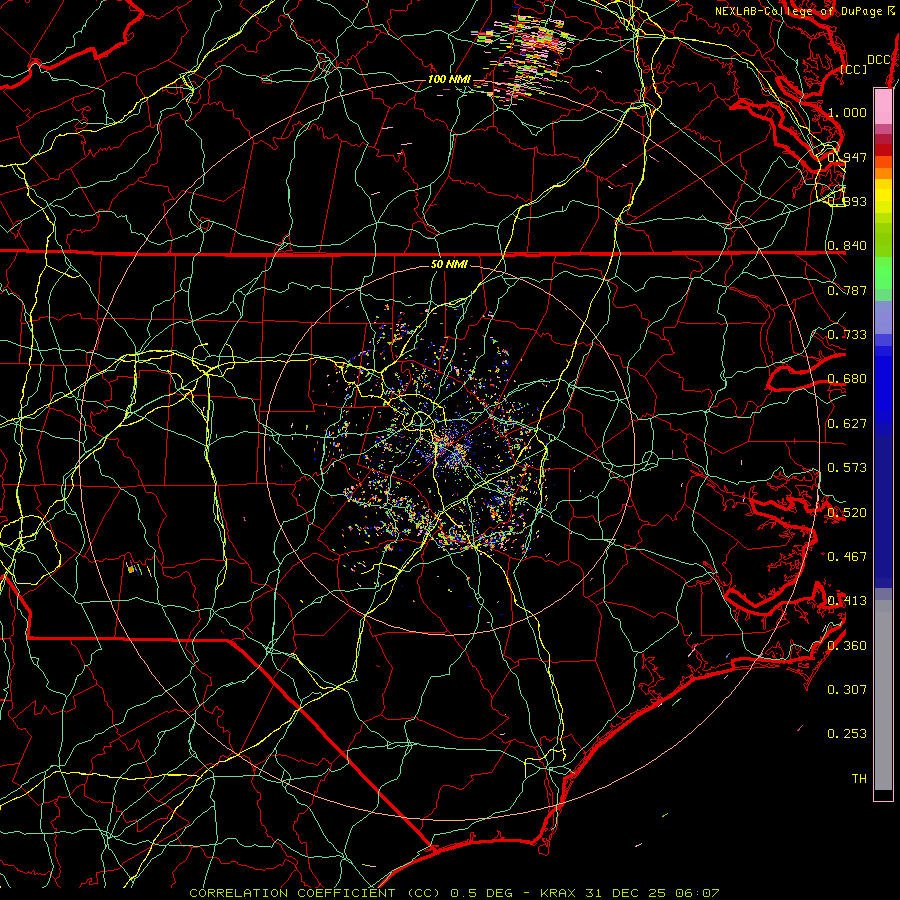This screenshot has height=900, width=900.
Task: Click the '0.360' color scale value
Action: point(847,645)
